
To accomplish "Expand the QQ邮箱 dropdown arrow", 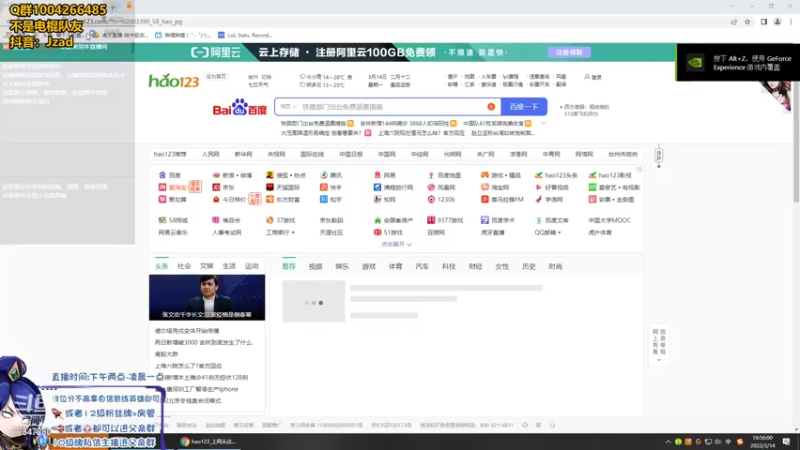I will [x=560, y=233].
